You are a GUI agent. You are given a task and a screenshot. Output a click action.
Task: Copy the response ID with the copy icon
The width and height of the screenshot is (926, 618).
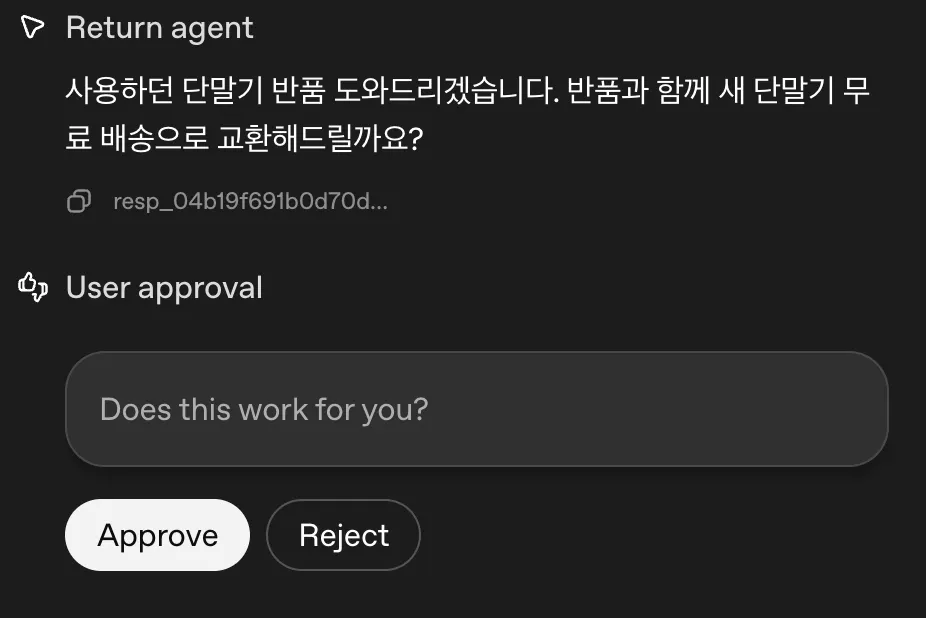[79, 201]
